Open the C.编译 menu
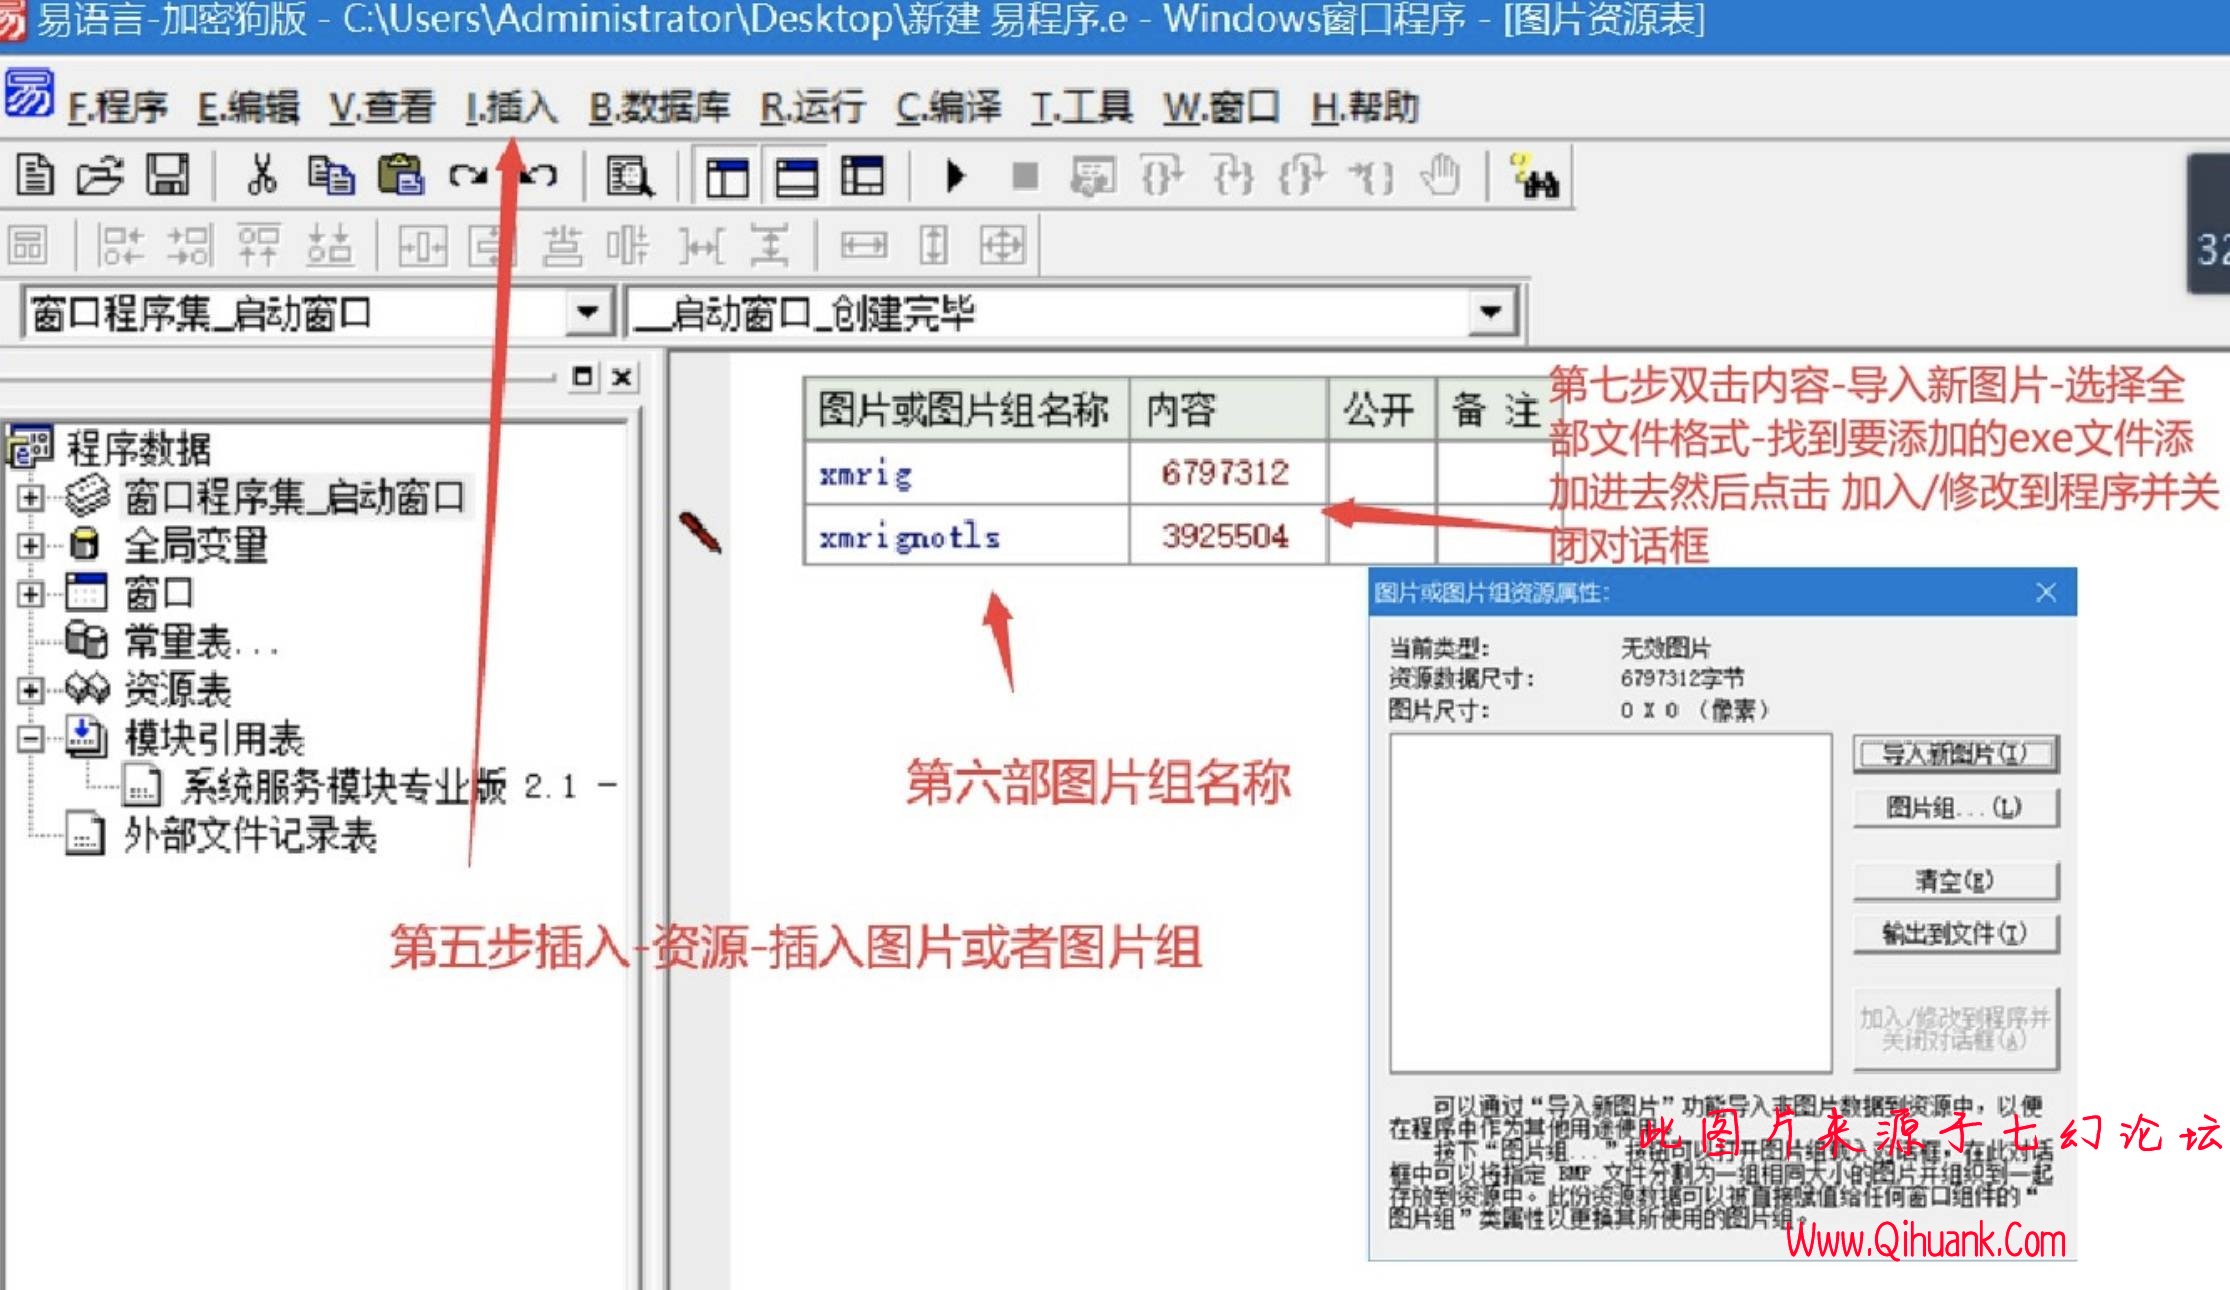 click(x=948, y=107)
